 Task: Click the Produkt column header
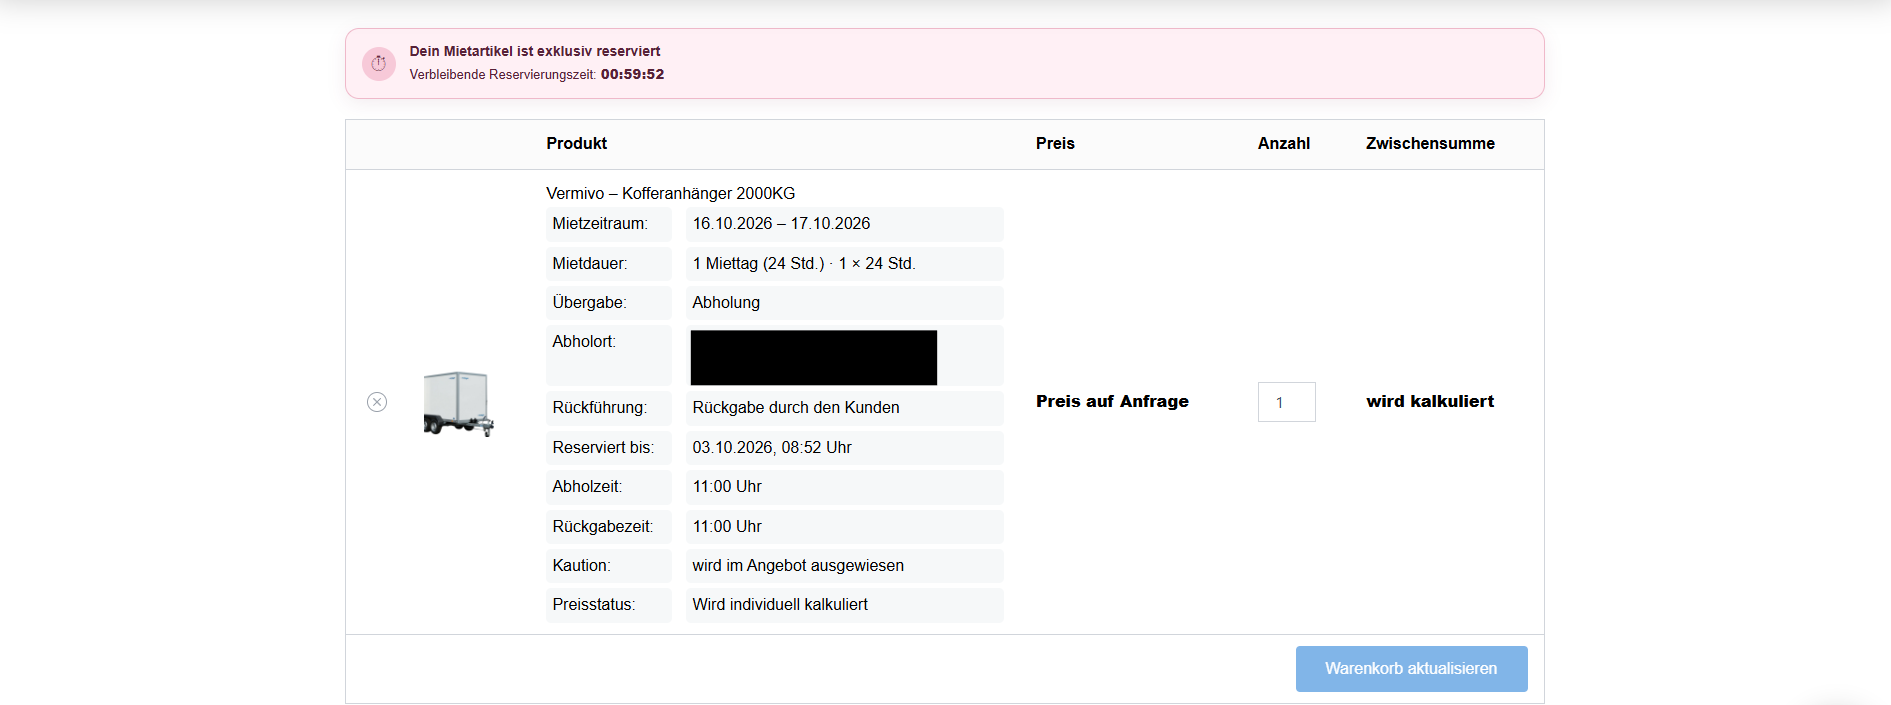[577, 144]
